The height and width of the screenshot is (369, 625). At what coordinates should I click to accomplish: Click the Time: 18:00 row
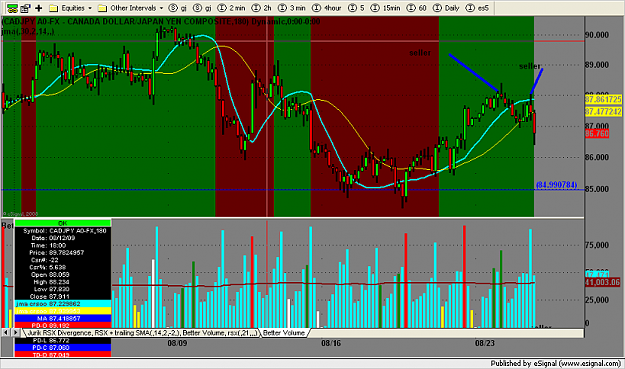click(63, 245)
